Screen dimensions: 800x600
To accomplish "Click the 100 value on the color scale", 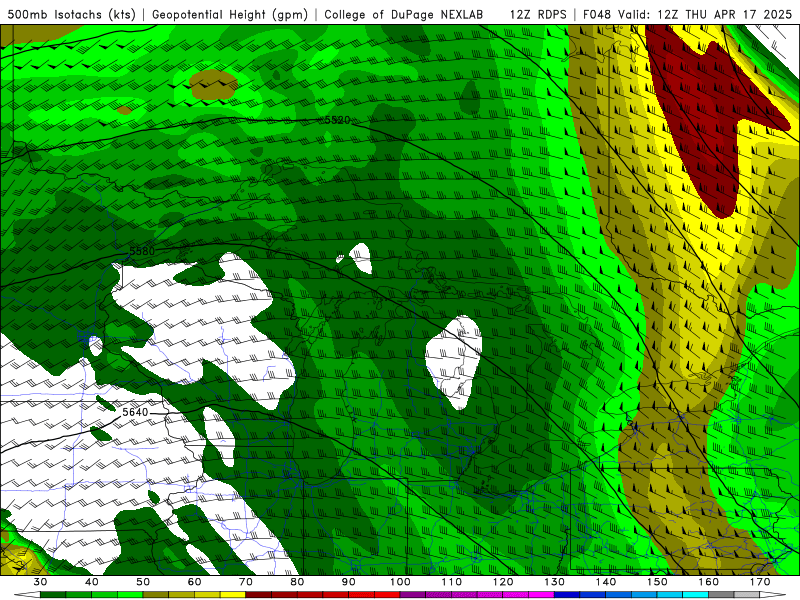I will tap(400, 582).
